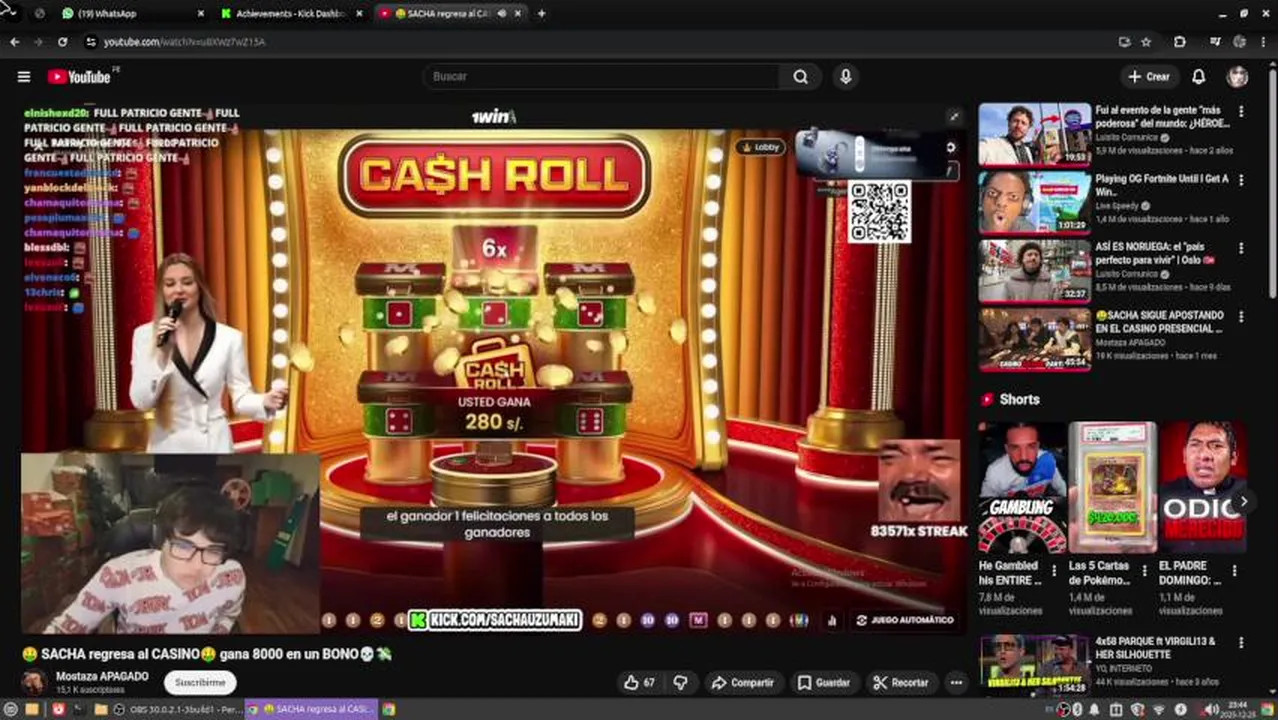This screenshot has width=1278, height=720.
Task: Open the taskbar start menu icon
Action: (x=9, y=709)
